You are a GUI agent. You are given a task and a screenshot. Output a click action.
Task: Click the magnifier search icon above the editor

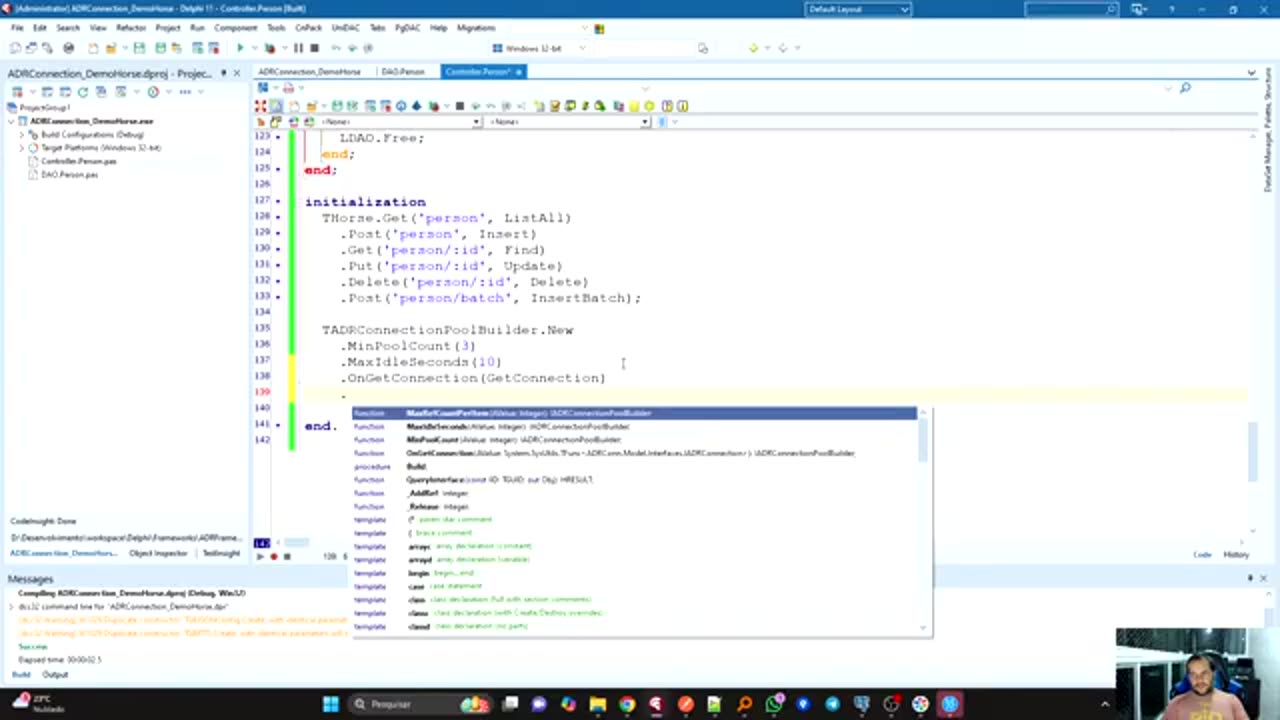(x=1185, y=89)
